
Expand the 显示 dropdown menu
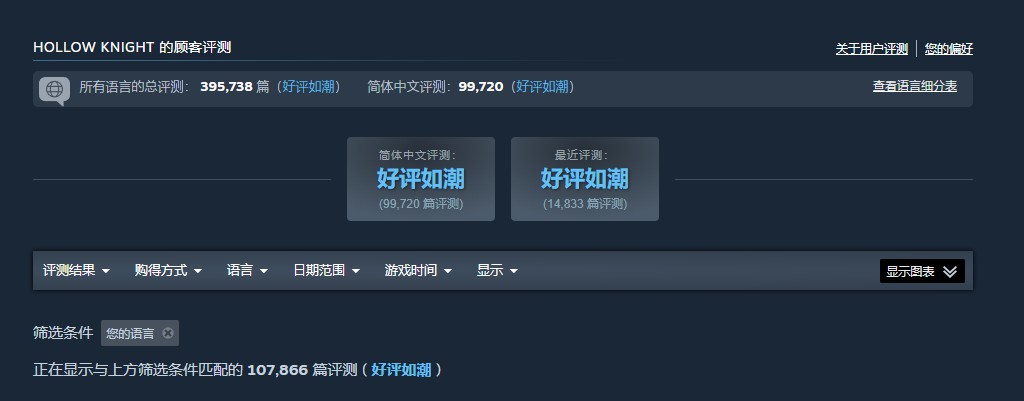pos(498,270)
